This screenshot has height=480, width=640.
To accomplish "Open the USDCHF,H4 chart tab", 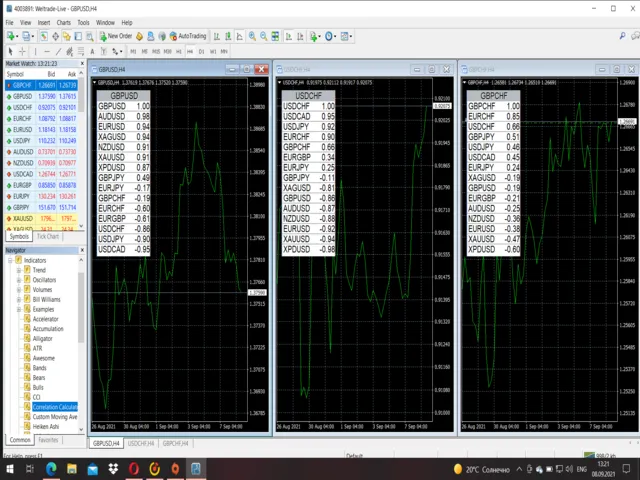I will point(138,442).
